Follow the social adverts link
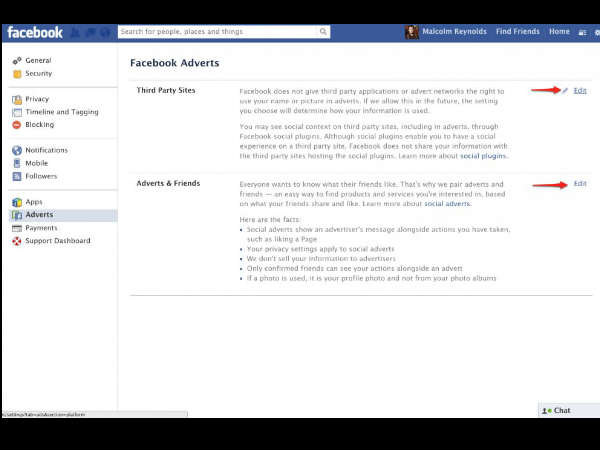600x450 pixels. 447,204
